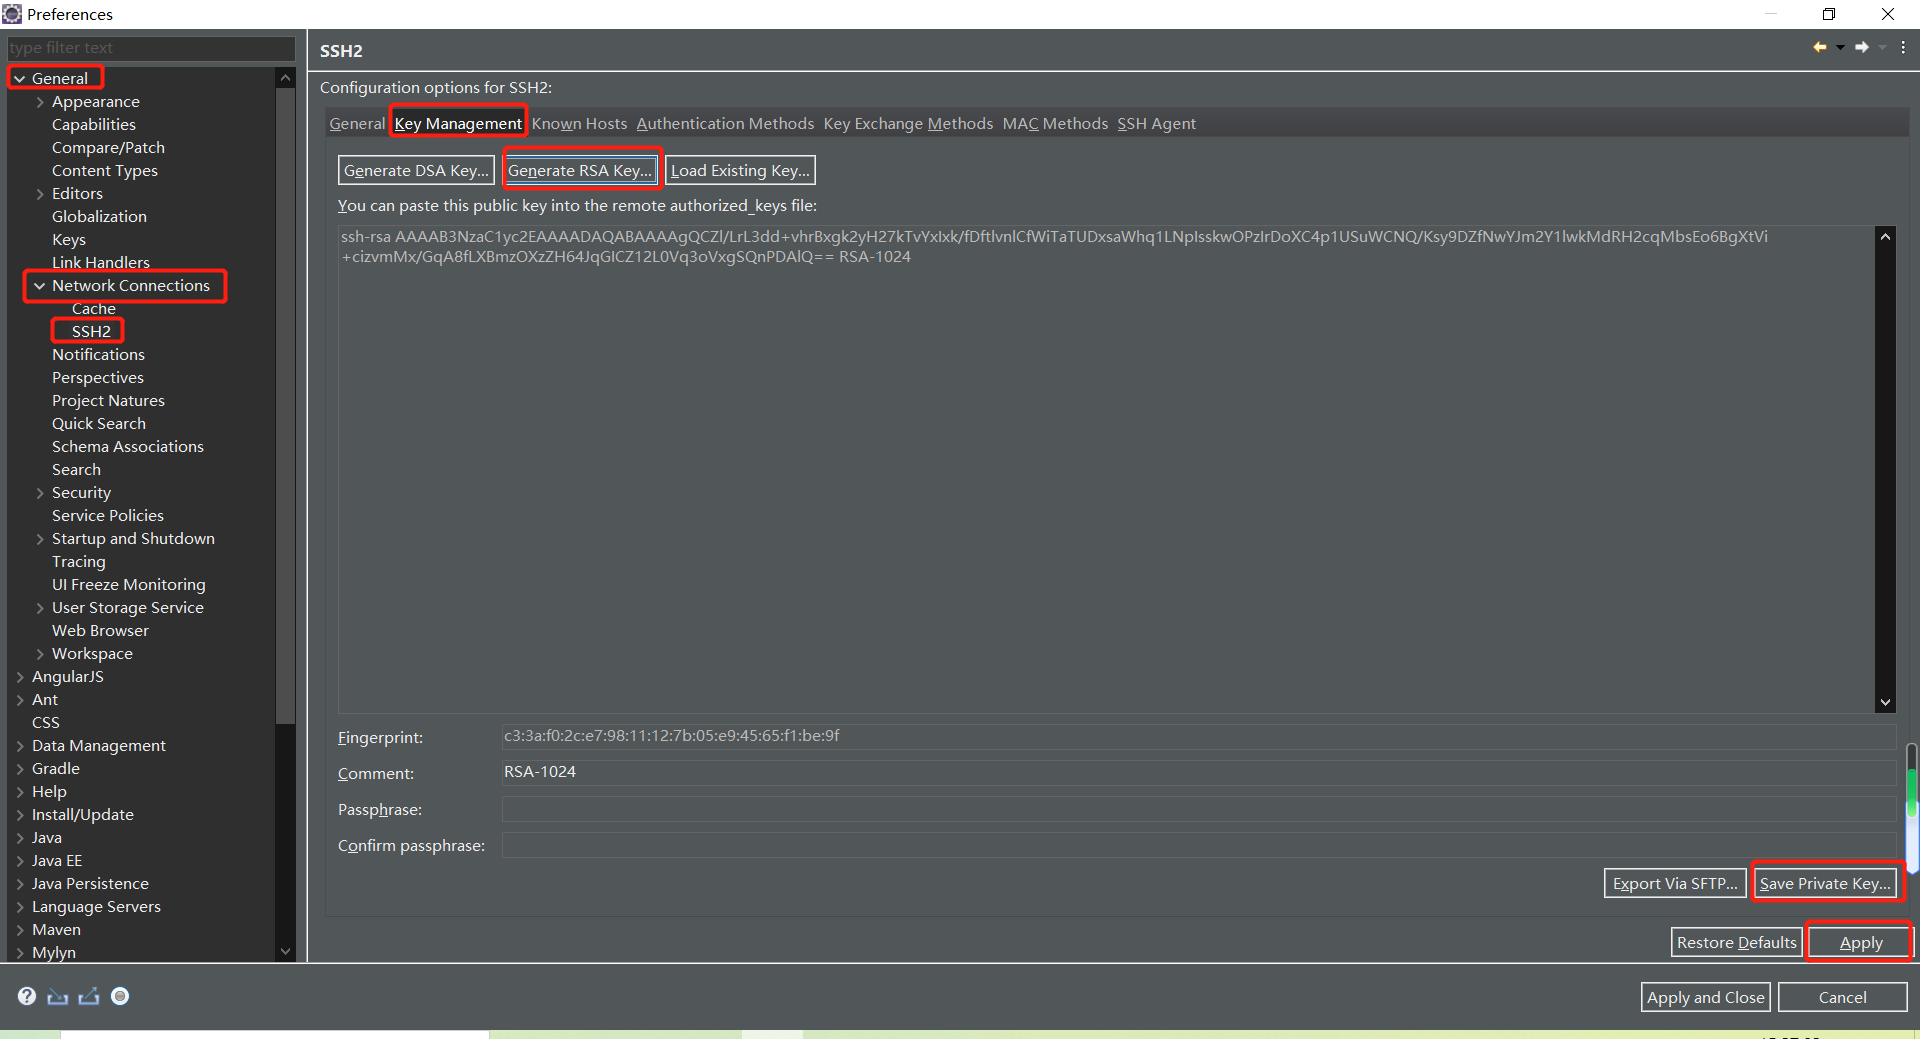Screen dimensions: 1920x1039
Task: Click Apply and Close button
Action: tap(1705, 997)
